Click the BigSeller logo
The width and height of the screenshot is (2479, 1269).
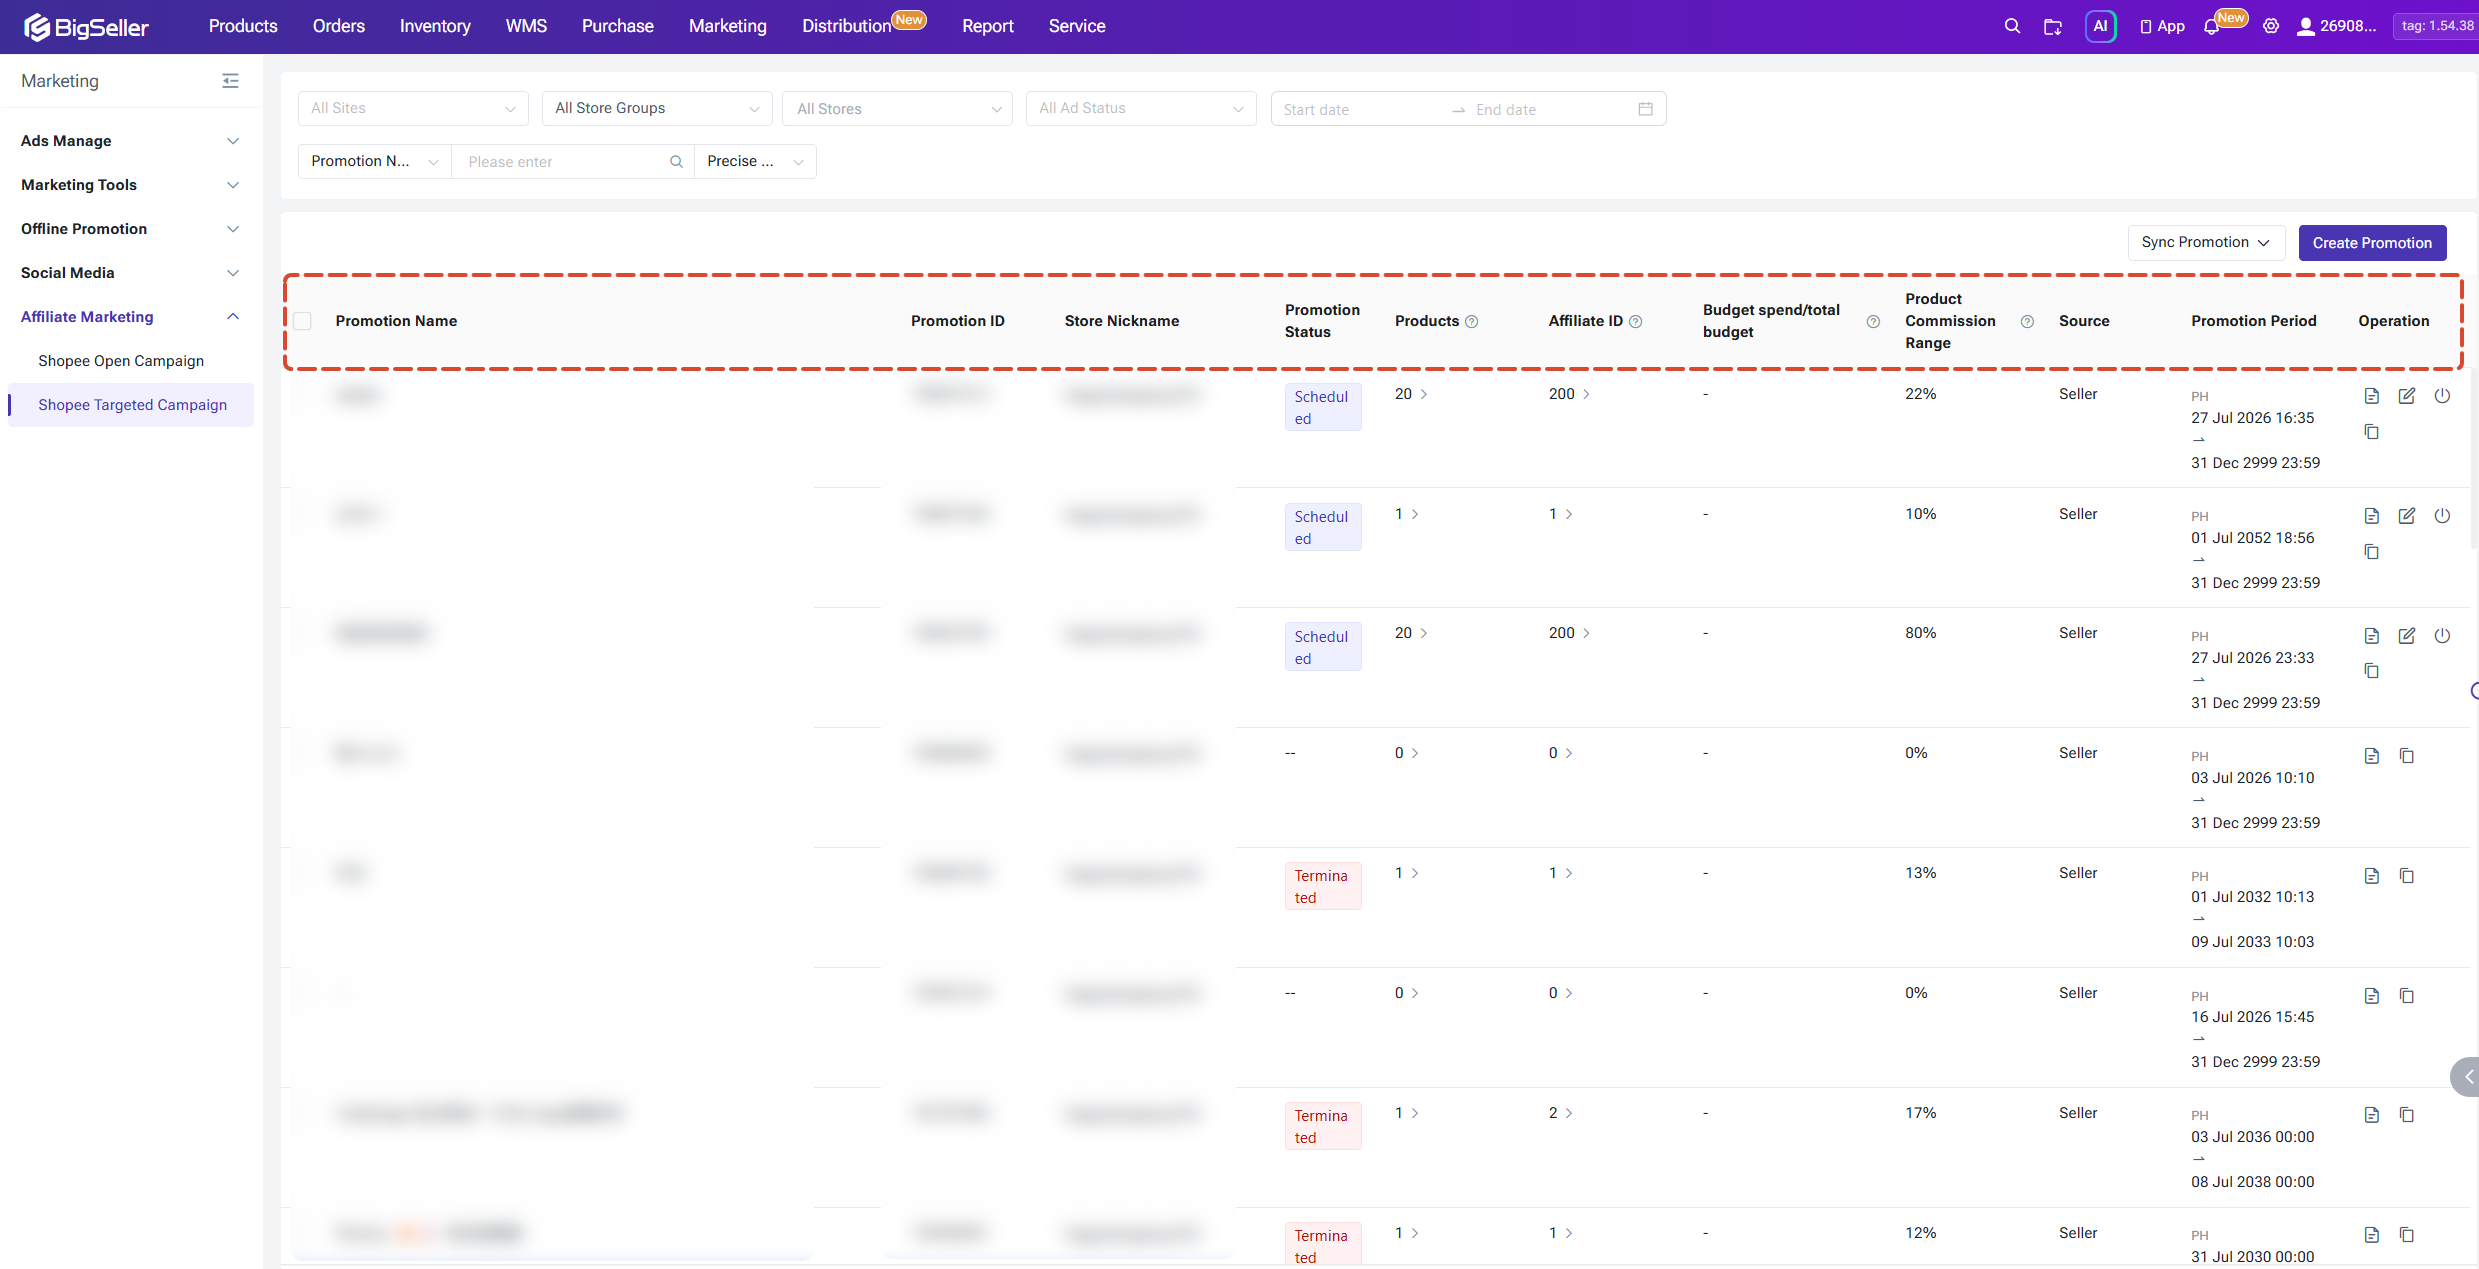point(86,27)
